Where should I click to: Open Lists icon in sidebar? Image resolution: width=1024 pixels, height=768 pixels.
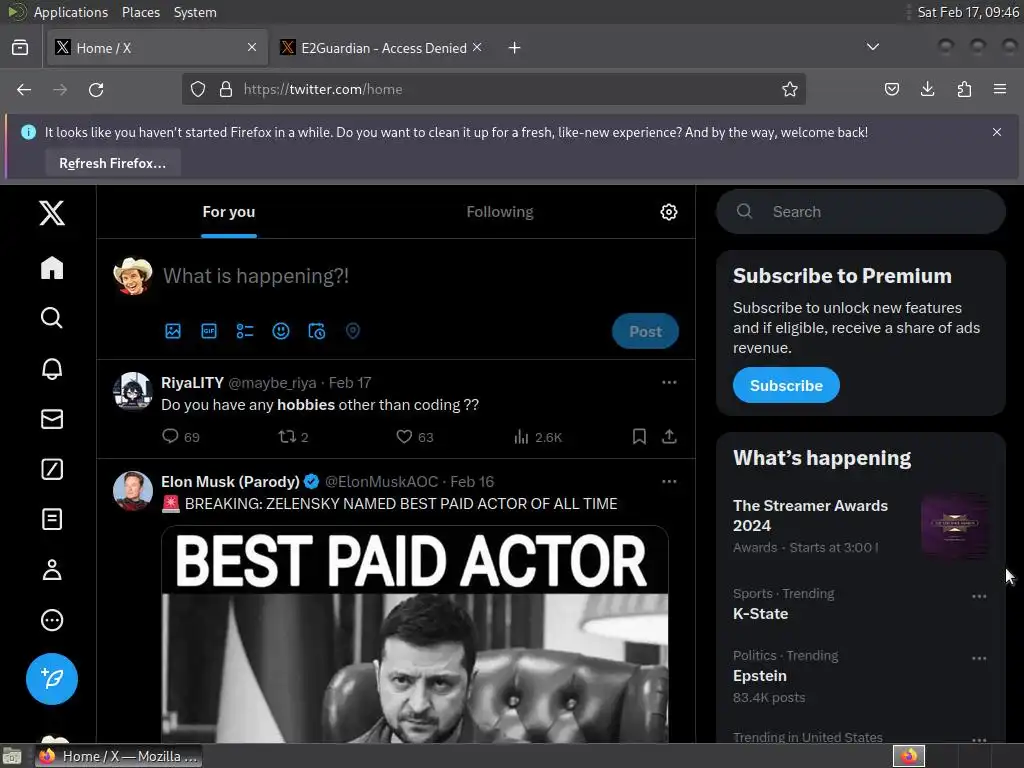click(x=52, y=519)
